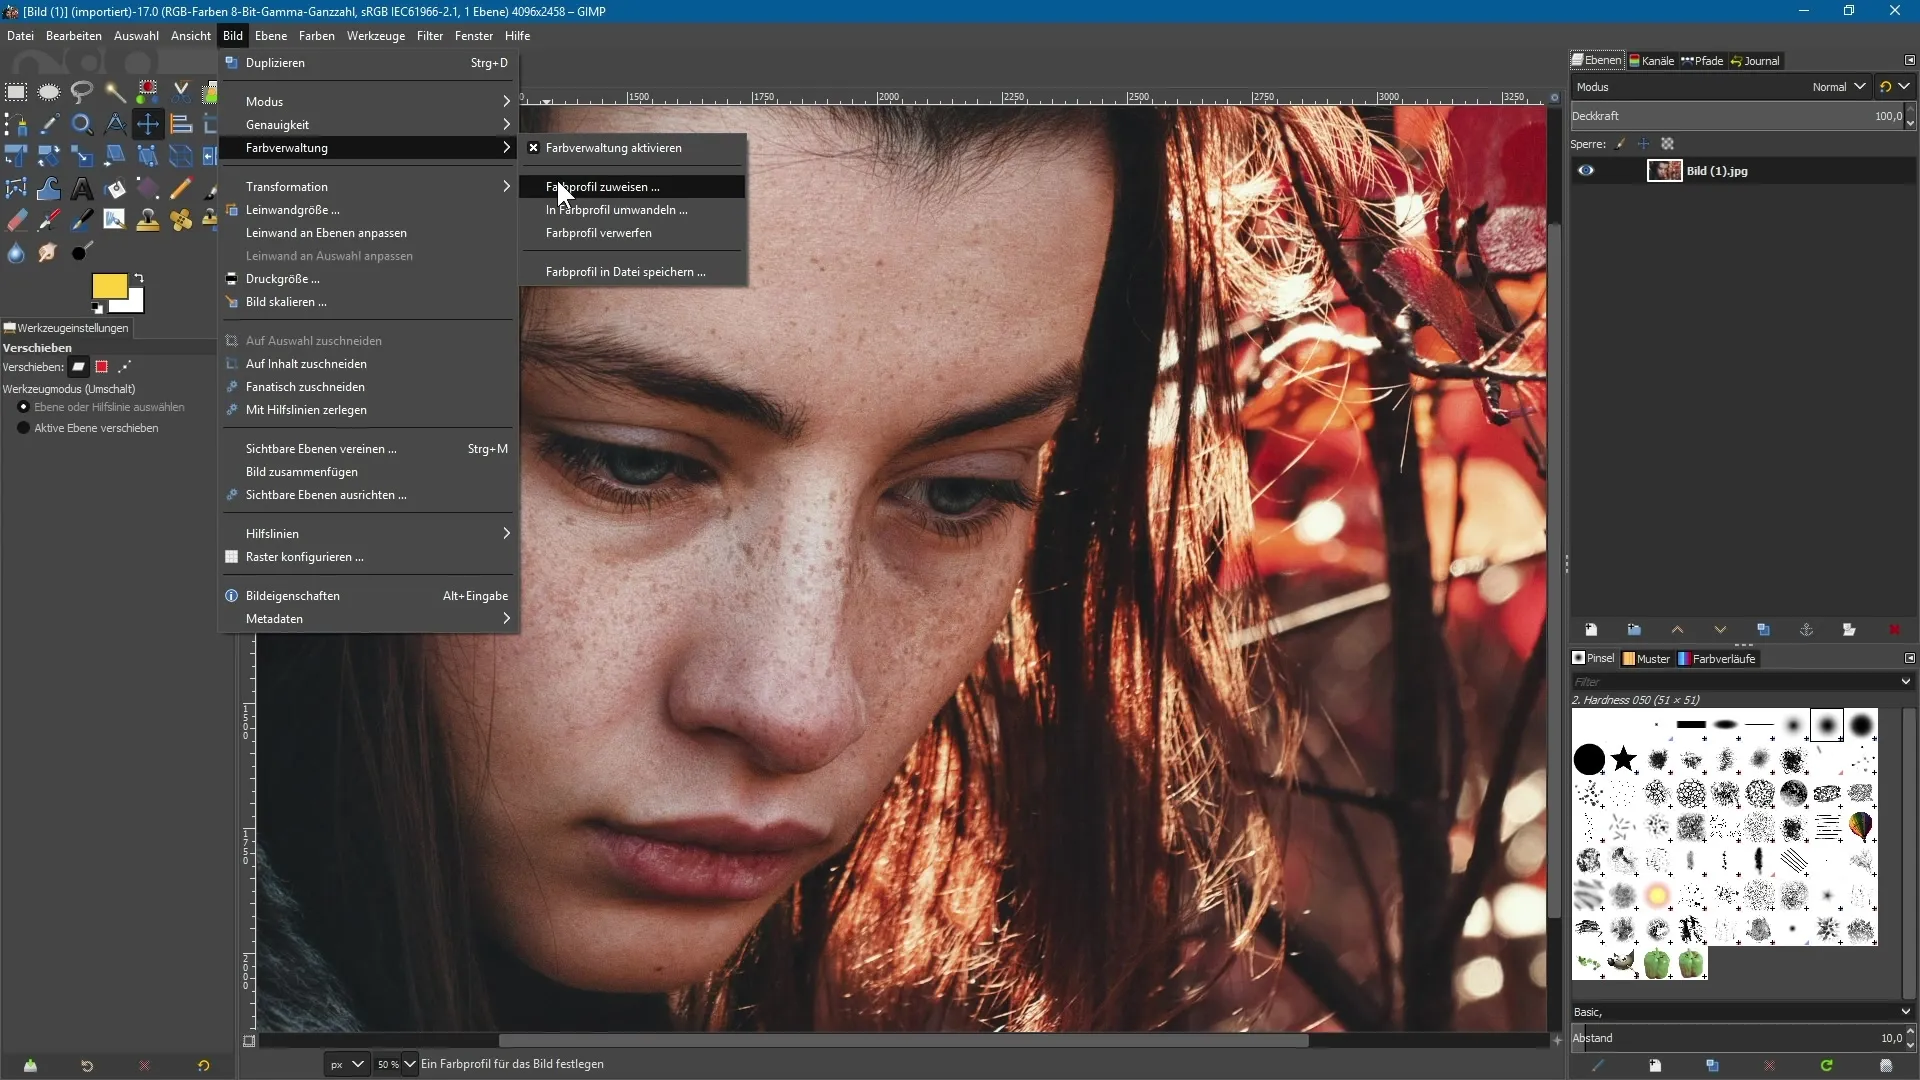Set move mode to selection
1920x1080 pixels.
coord(101,367)
